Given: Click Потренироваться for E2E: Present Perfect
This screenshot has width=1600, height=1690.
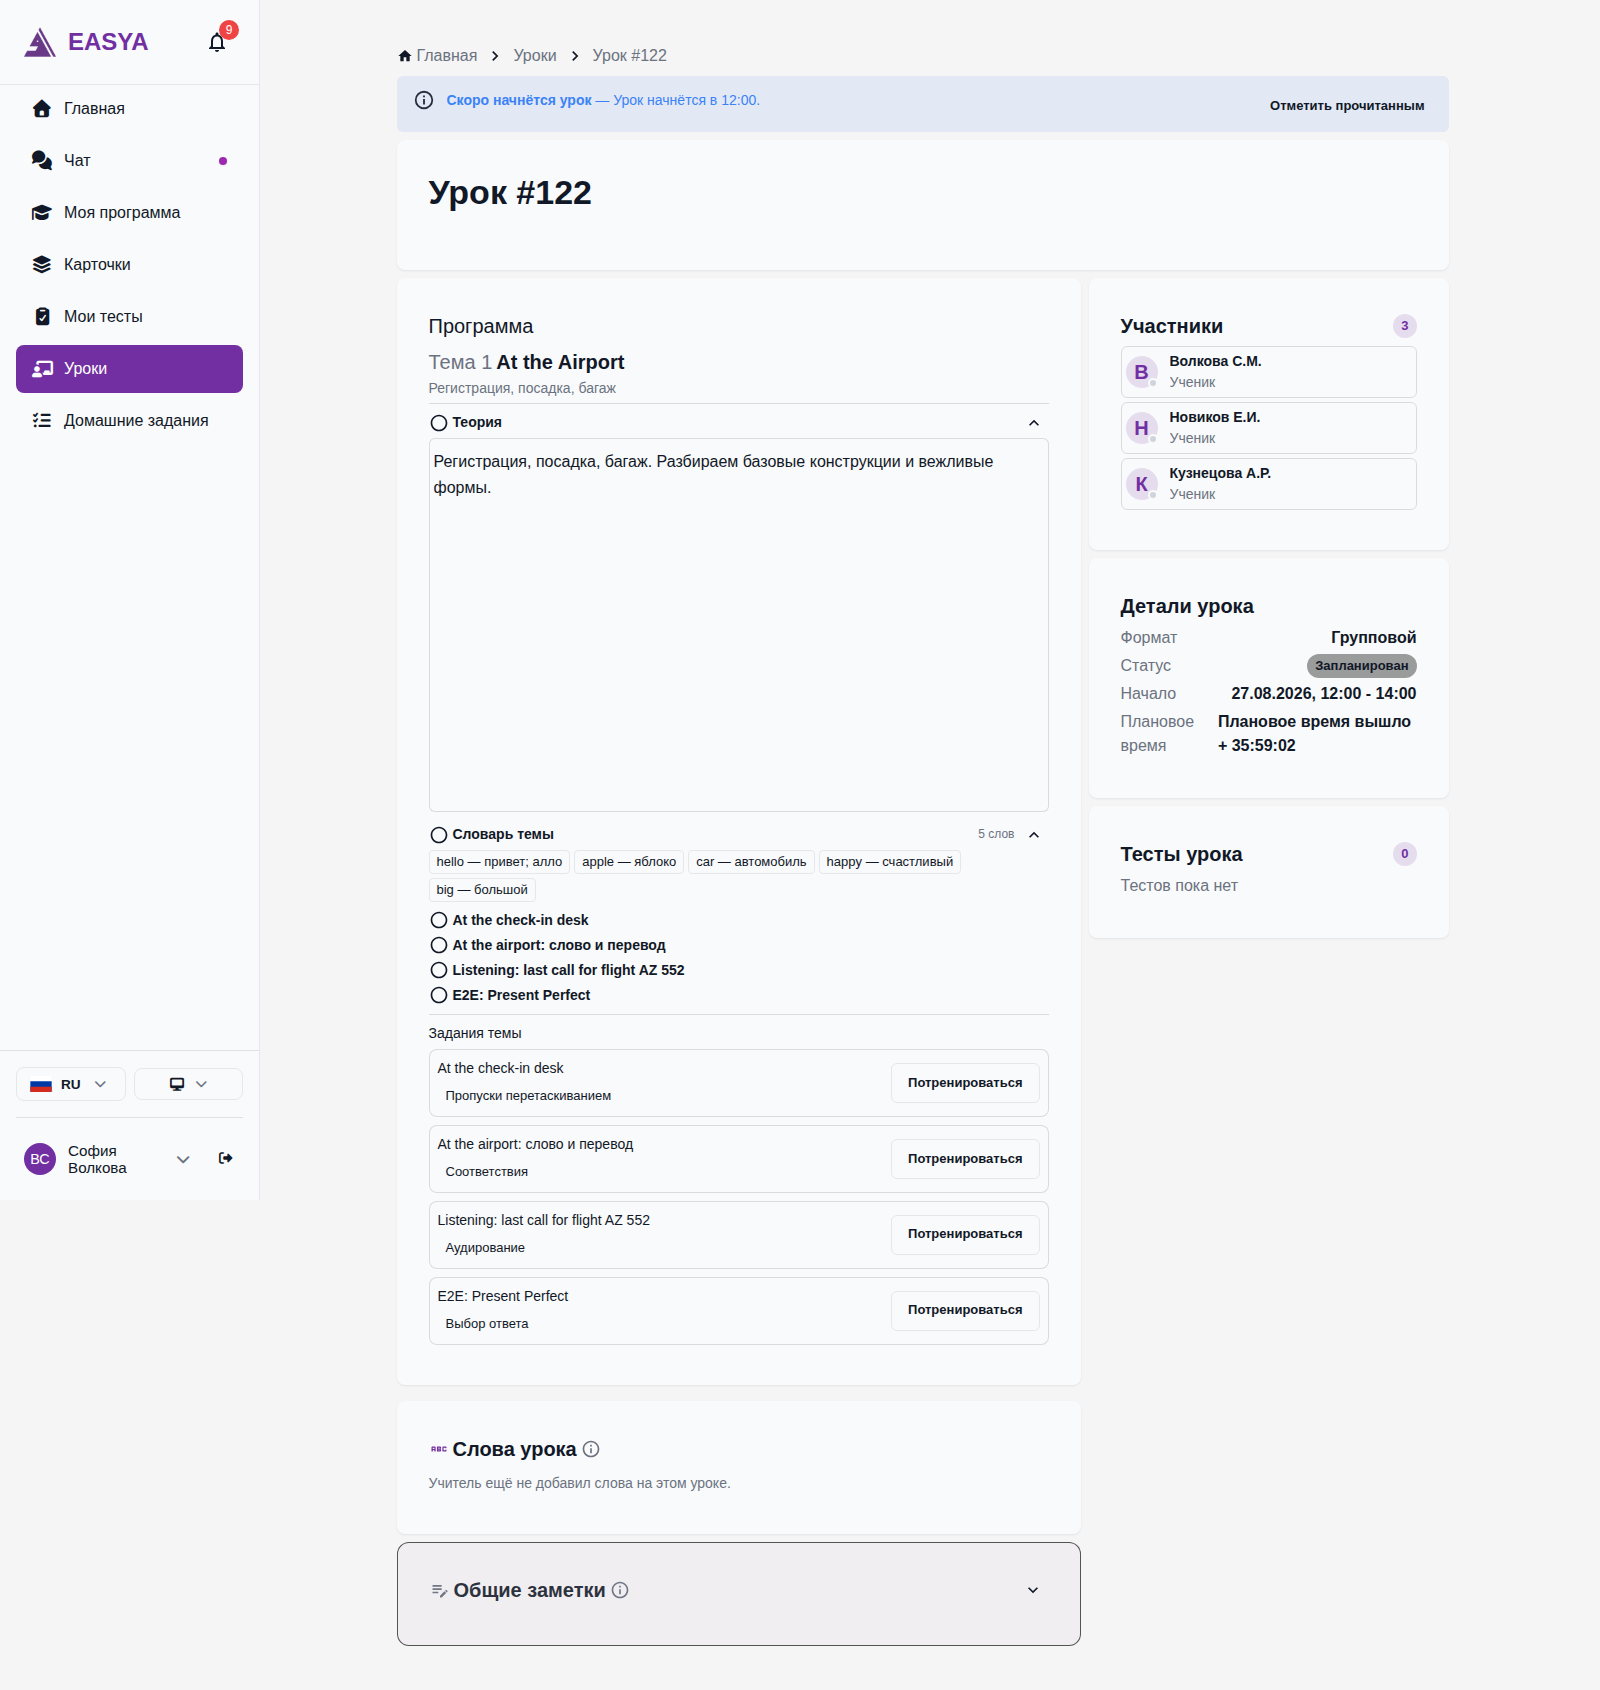Looking at the screenshot, I should tap(965, 1310).
